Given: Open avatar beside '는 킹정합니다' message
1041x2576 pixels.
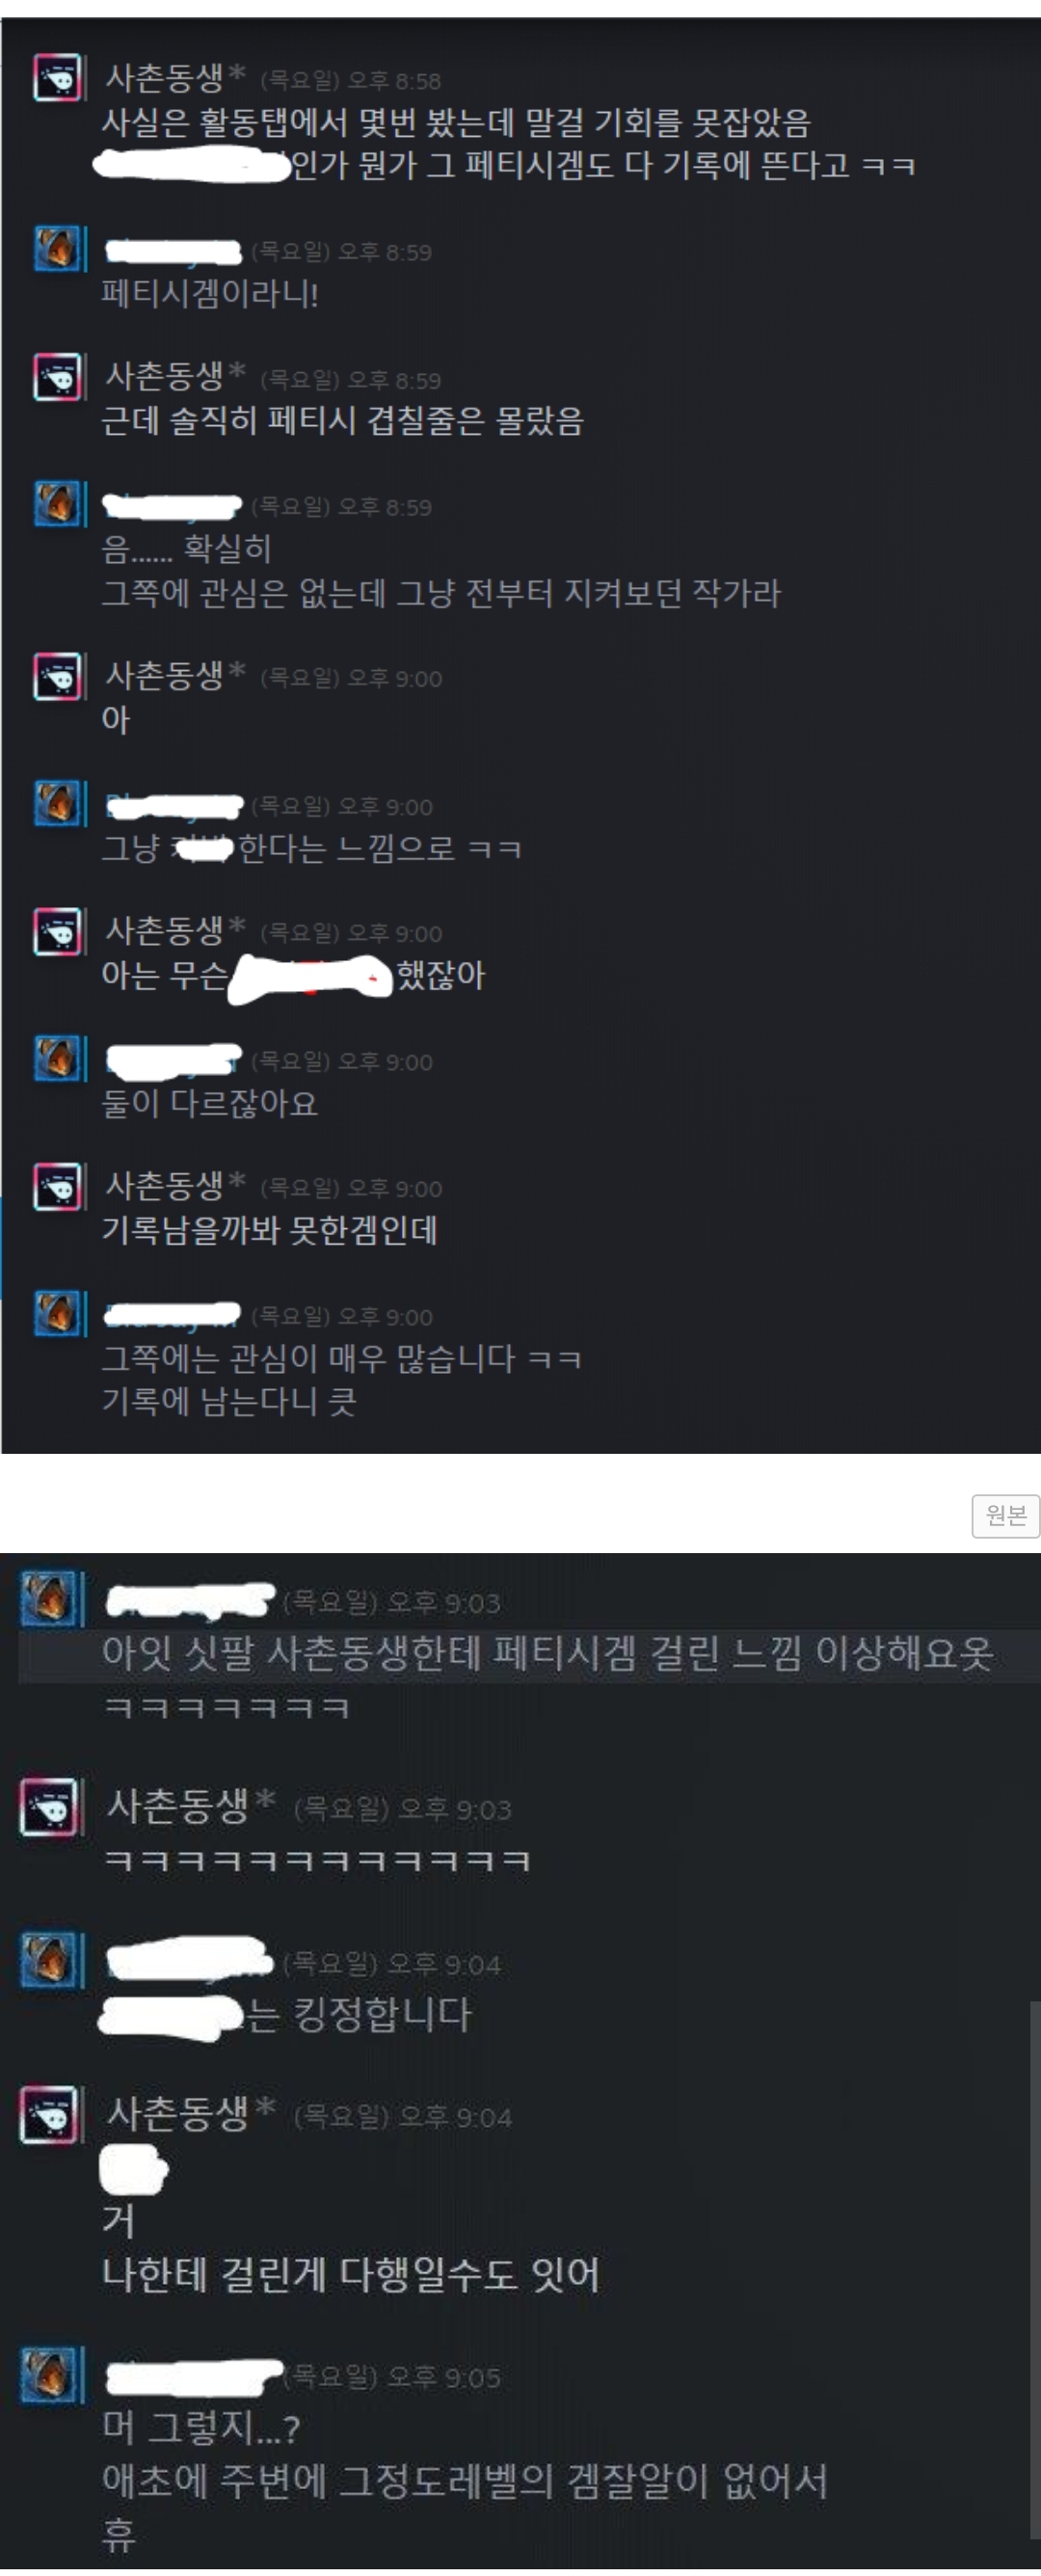Looking at the screenshot, I should pos(49,1960).
